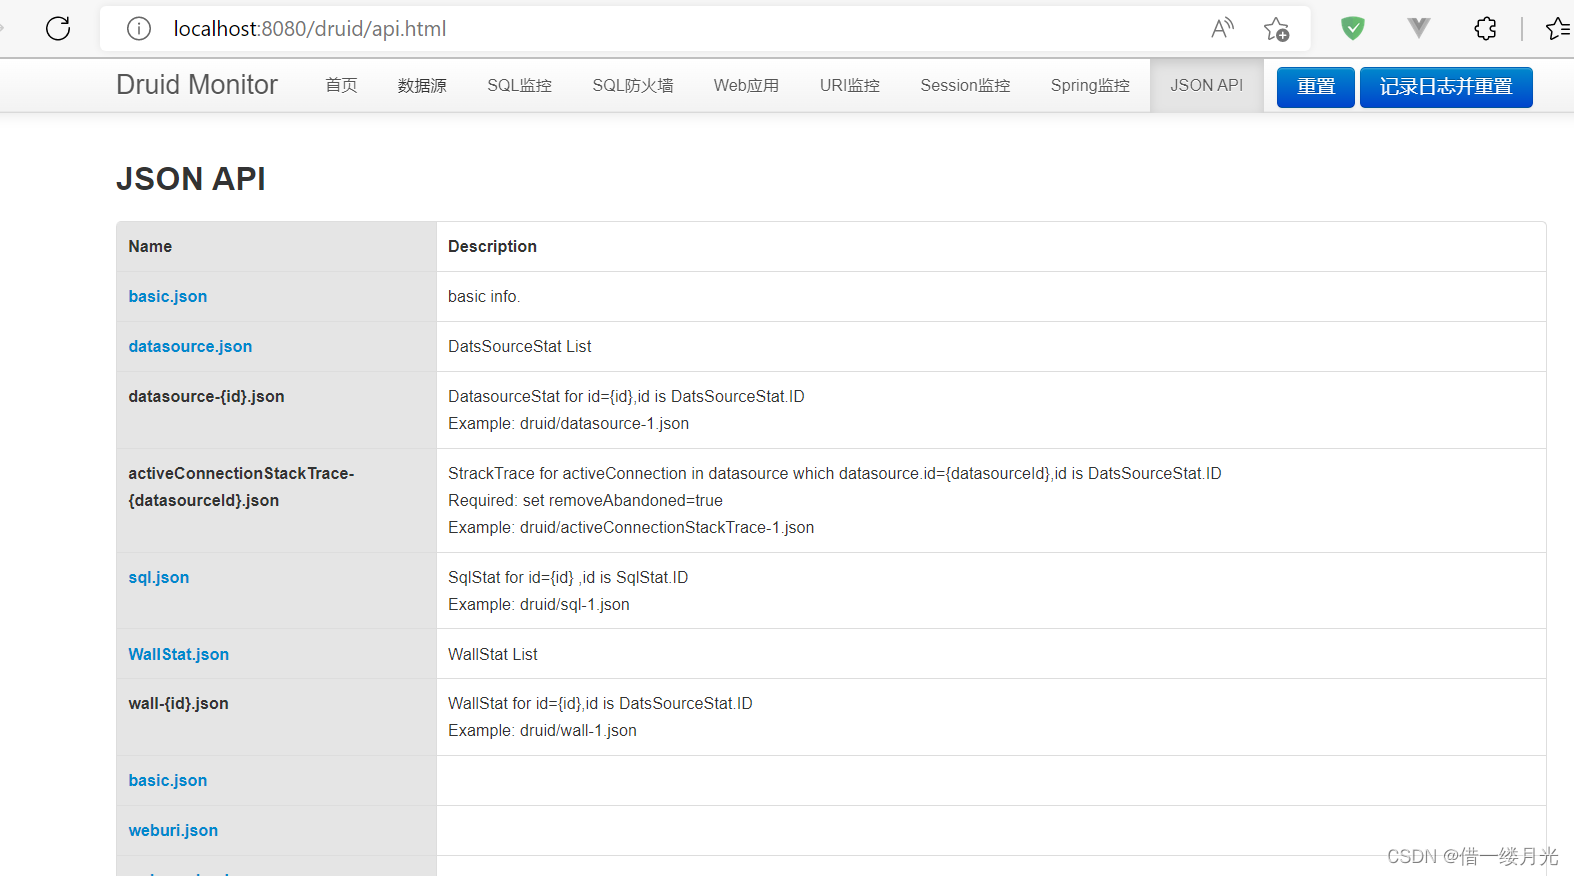
Task: Click the 'basic info.' description text
Action: click(x=484, y=296)
